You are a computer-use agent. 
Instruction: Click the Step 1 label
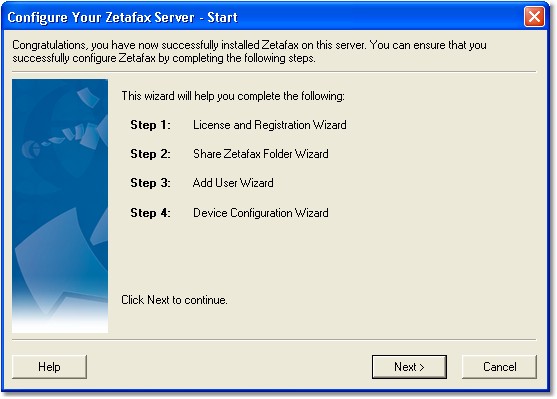(x=150, y=125)
